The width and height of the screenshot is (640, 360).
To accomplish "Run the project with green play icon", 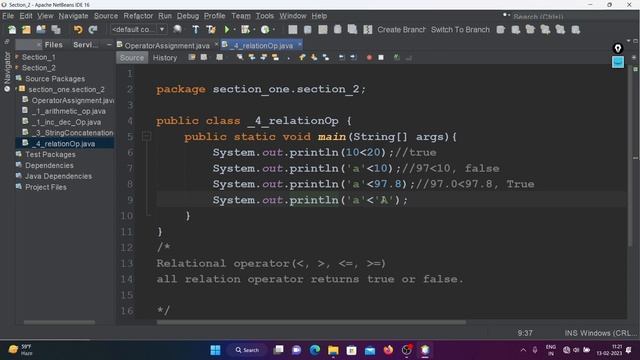I will [x=227, y=29].
